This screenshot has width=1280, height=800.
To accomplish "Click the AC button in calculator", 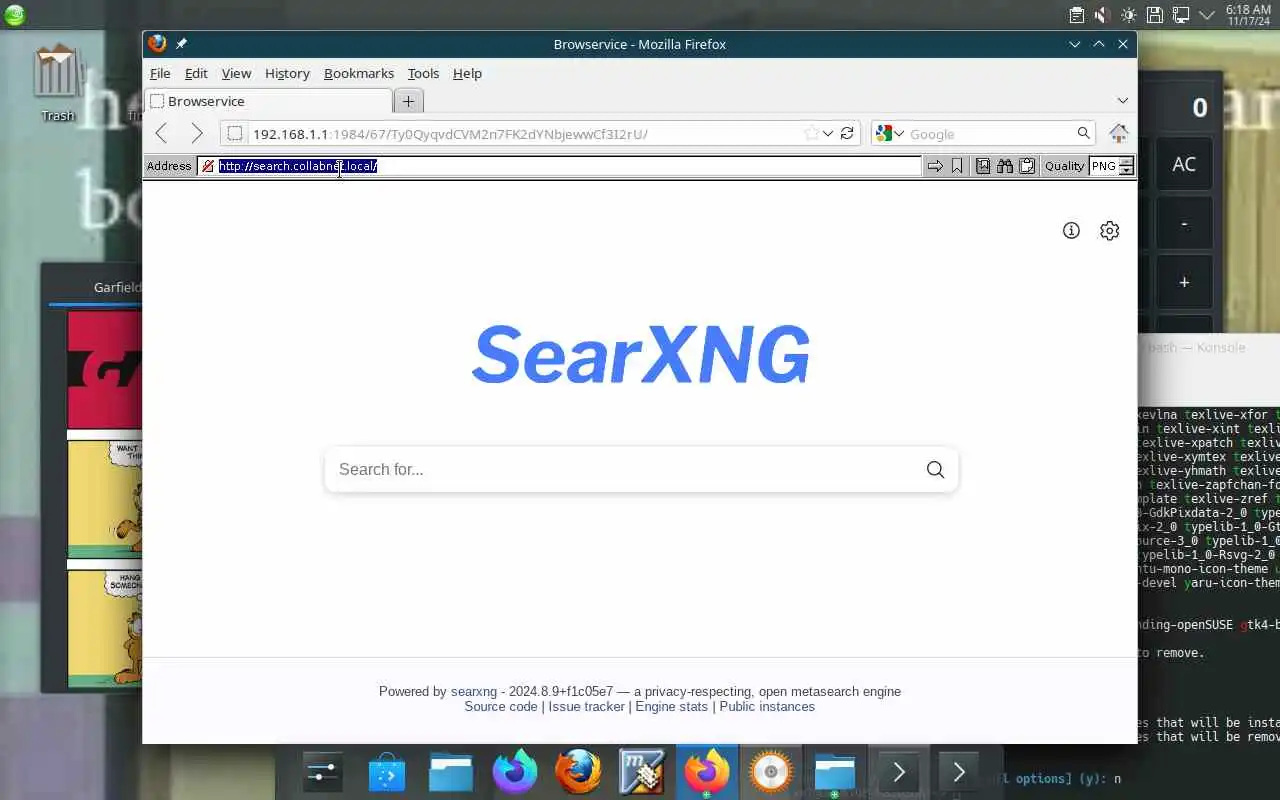I will (x=1184, y=164).
